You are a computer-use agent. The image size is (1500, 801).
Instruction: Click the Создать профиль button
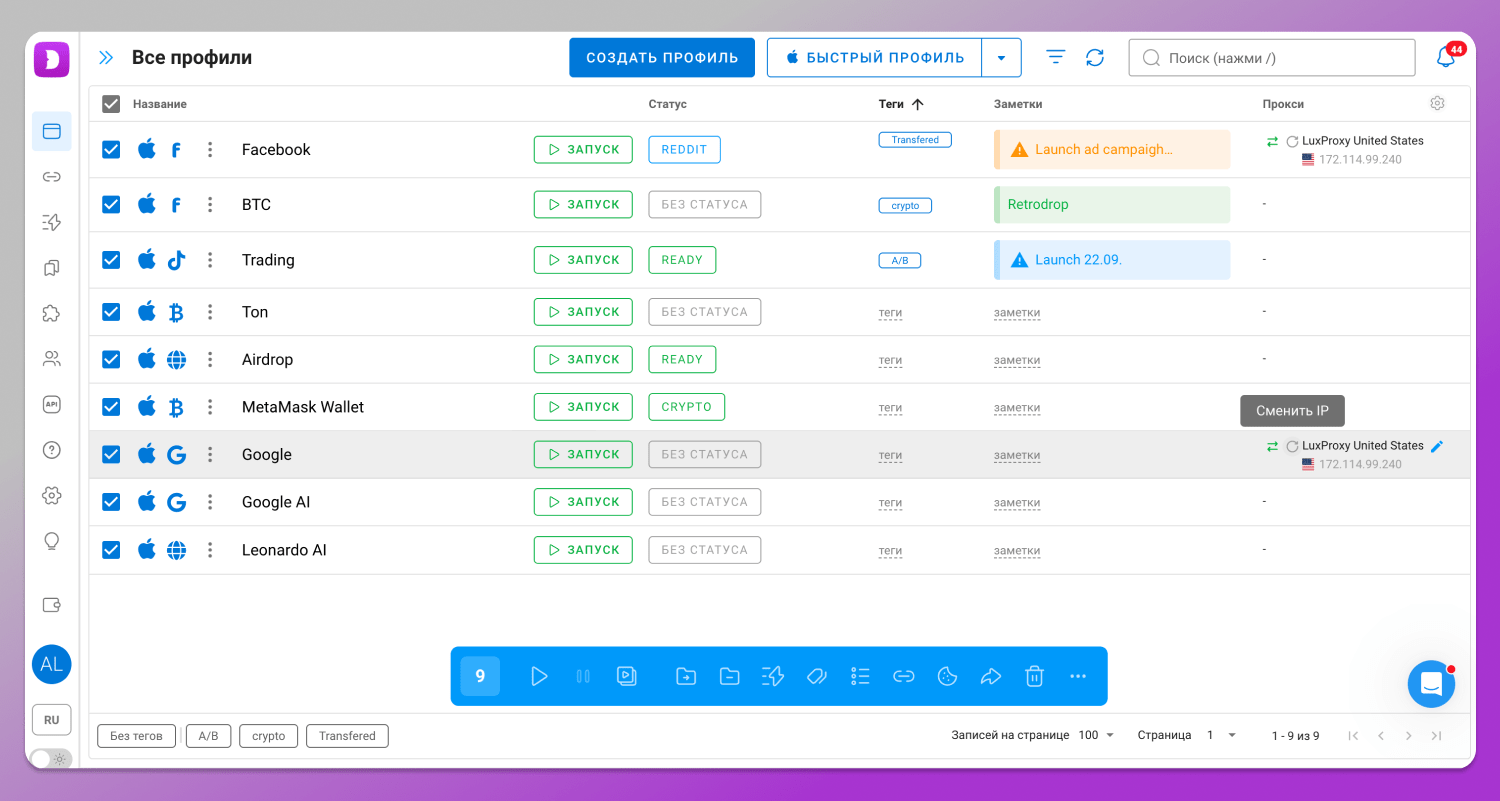[x=662, y=58]
